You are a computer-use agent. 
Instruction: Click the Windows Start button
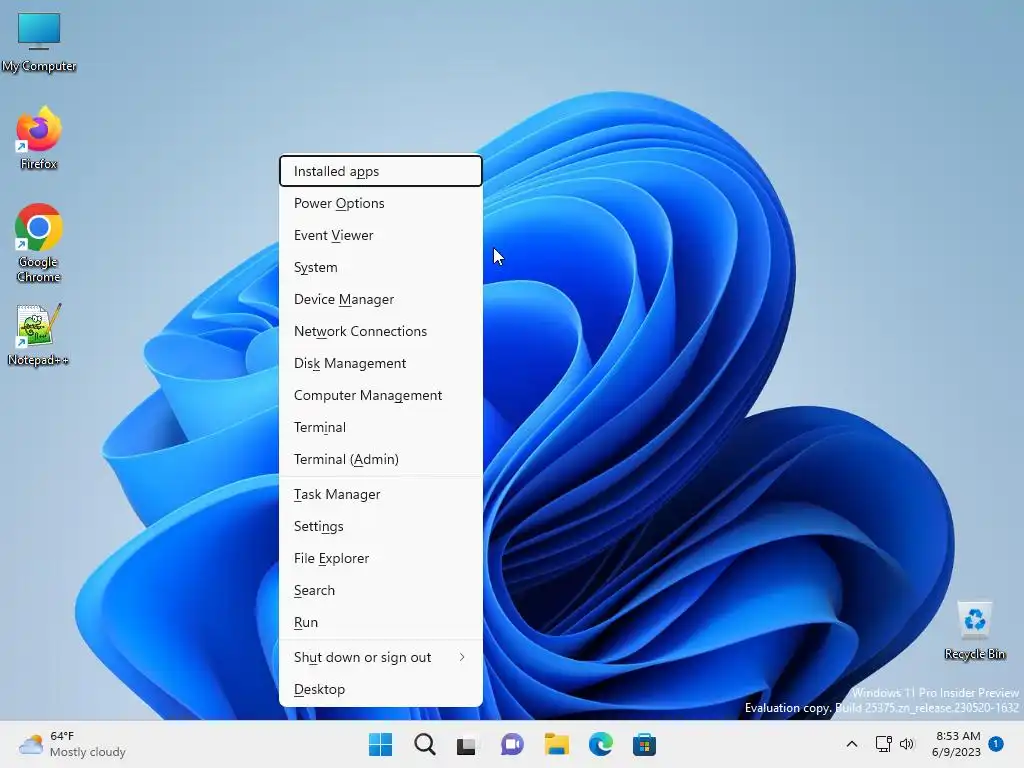(381, 744)
